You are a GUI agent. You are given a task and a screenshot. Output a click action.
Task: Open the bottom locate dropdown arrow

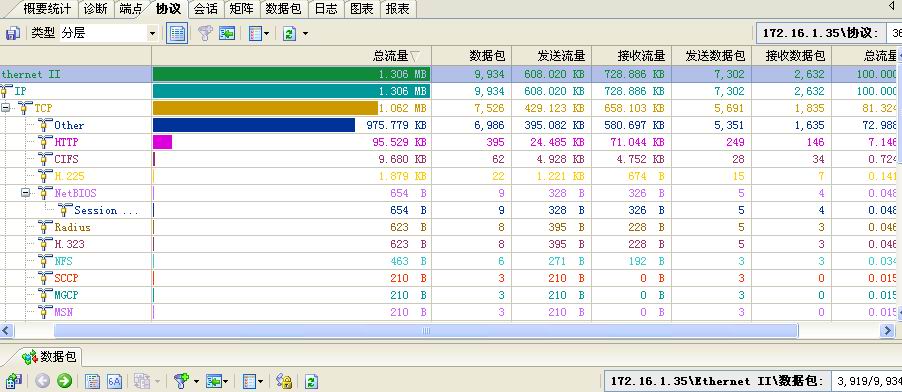pyautogui.click(x=226, y=382)
